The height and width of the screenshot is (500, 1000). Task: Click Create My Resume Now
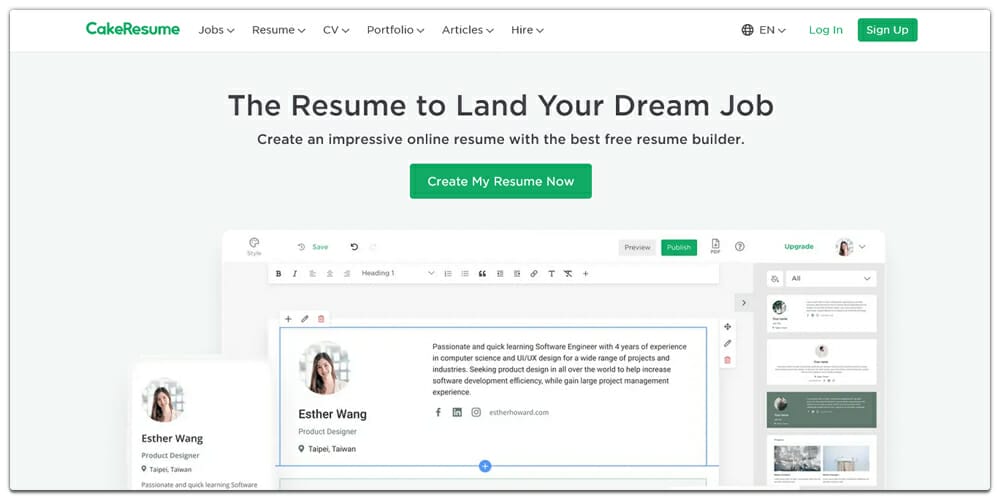pyautogui.click(x=501, y=181)
